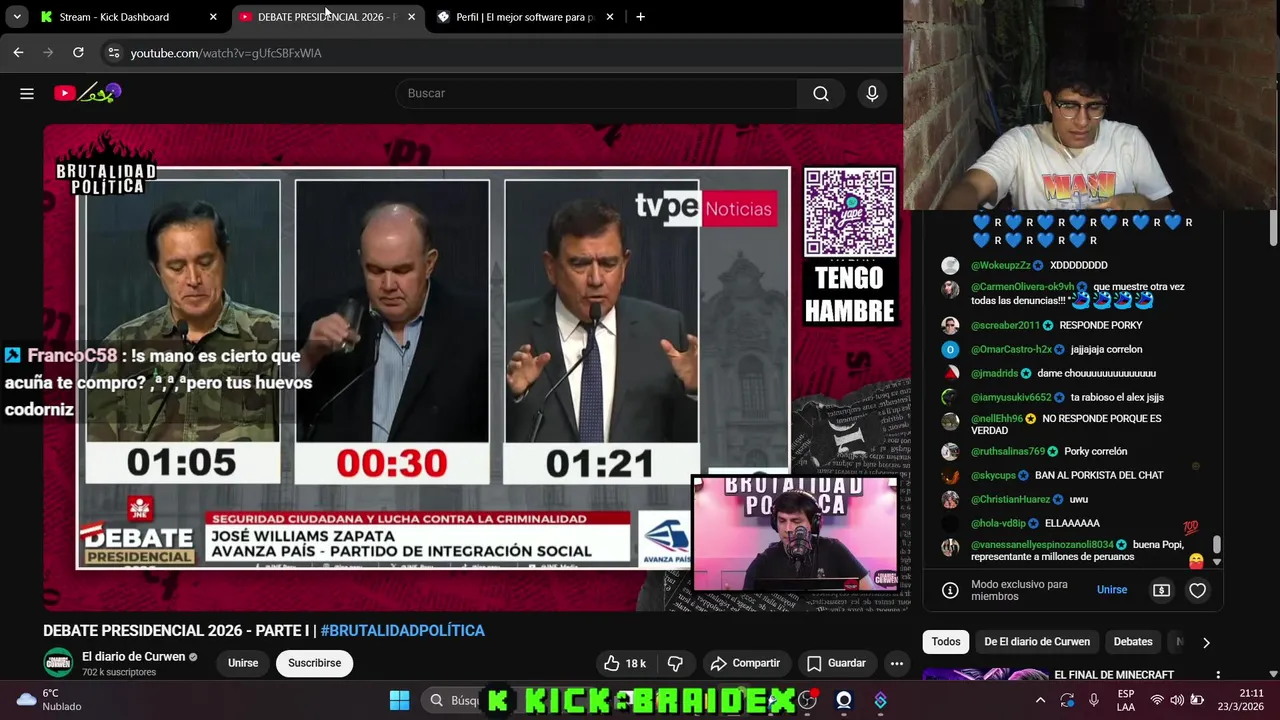Click the video player area
Viewport: 1280px width, 720px height.
[476, 366]
